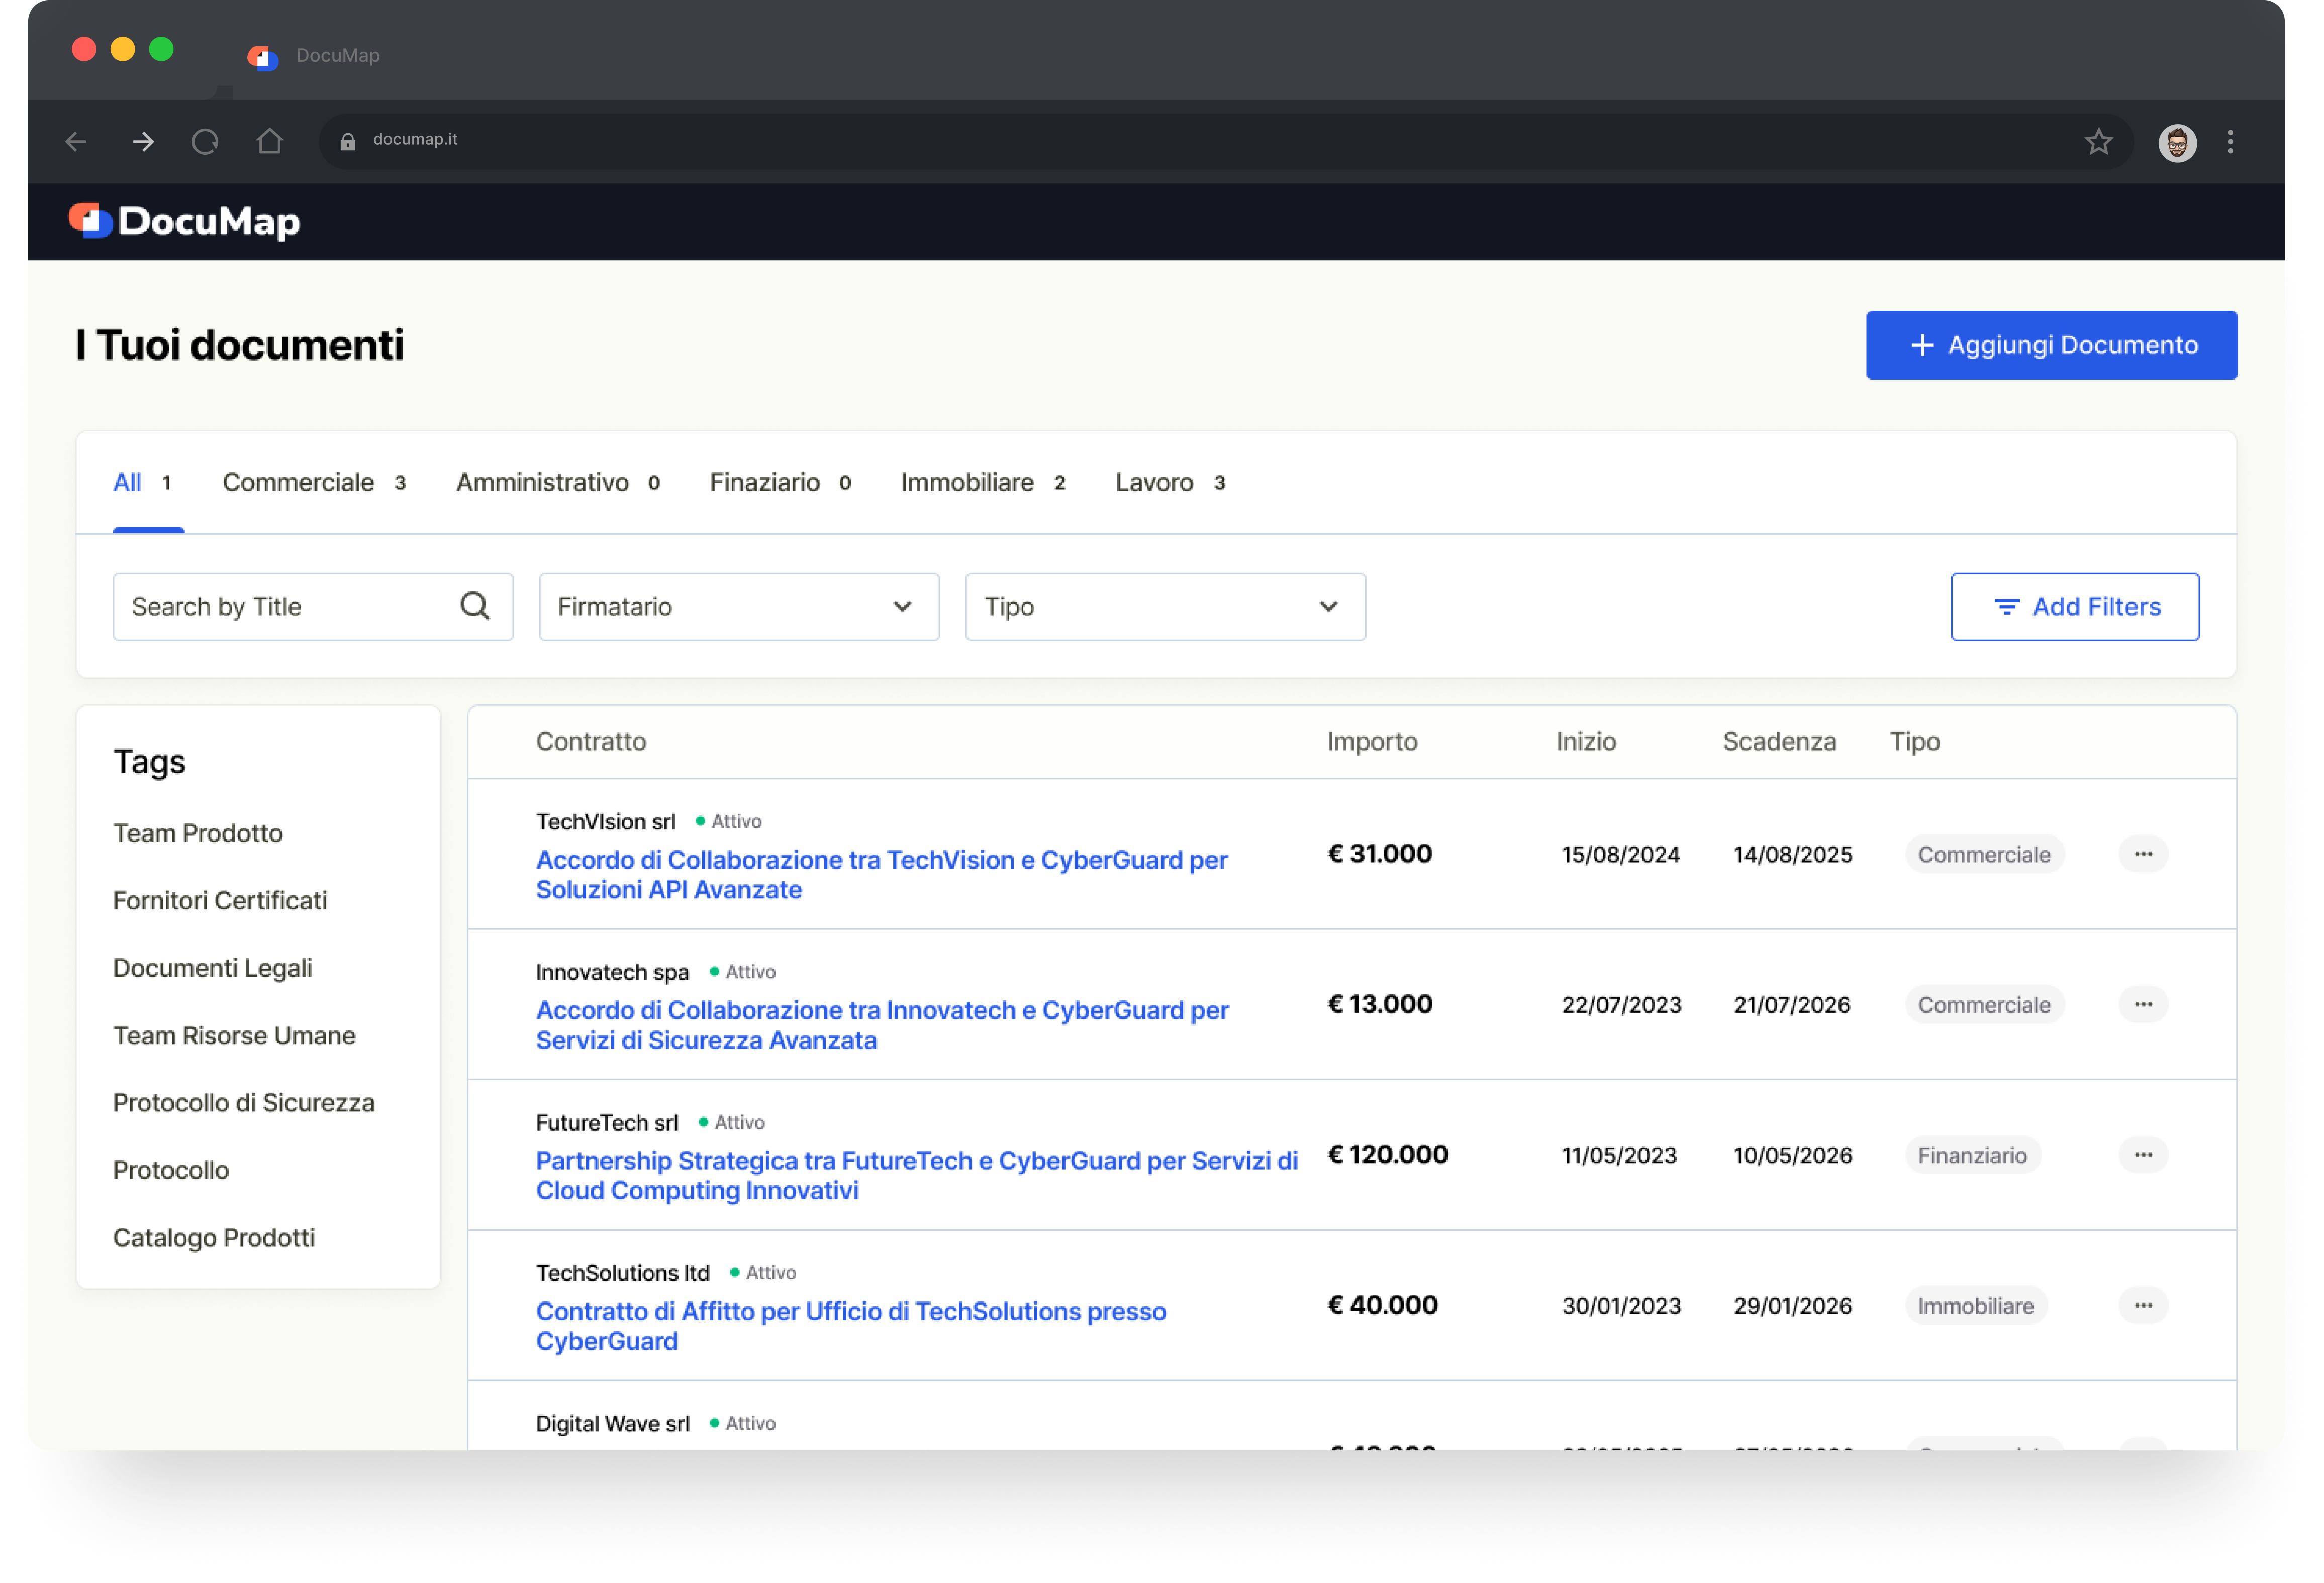Open options menu for Innovatech contract row
2324x1583 pixels.
2142,1004
